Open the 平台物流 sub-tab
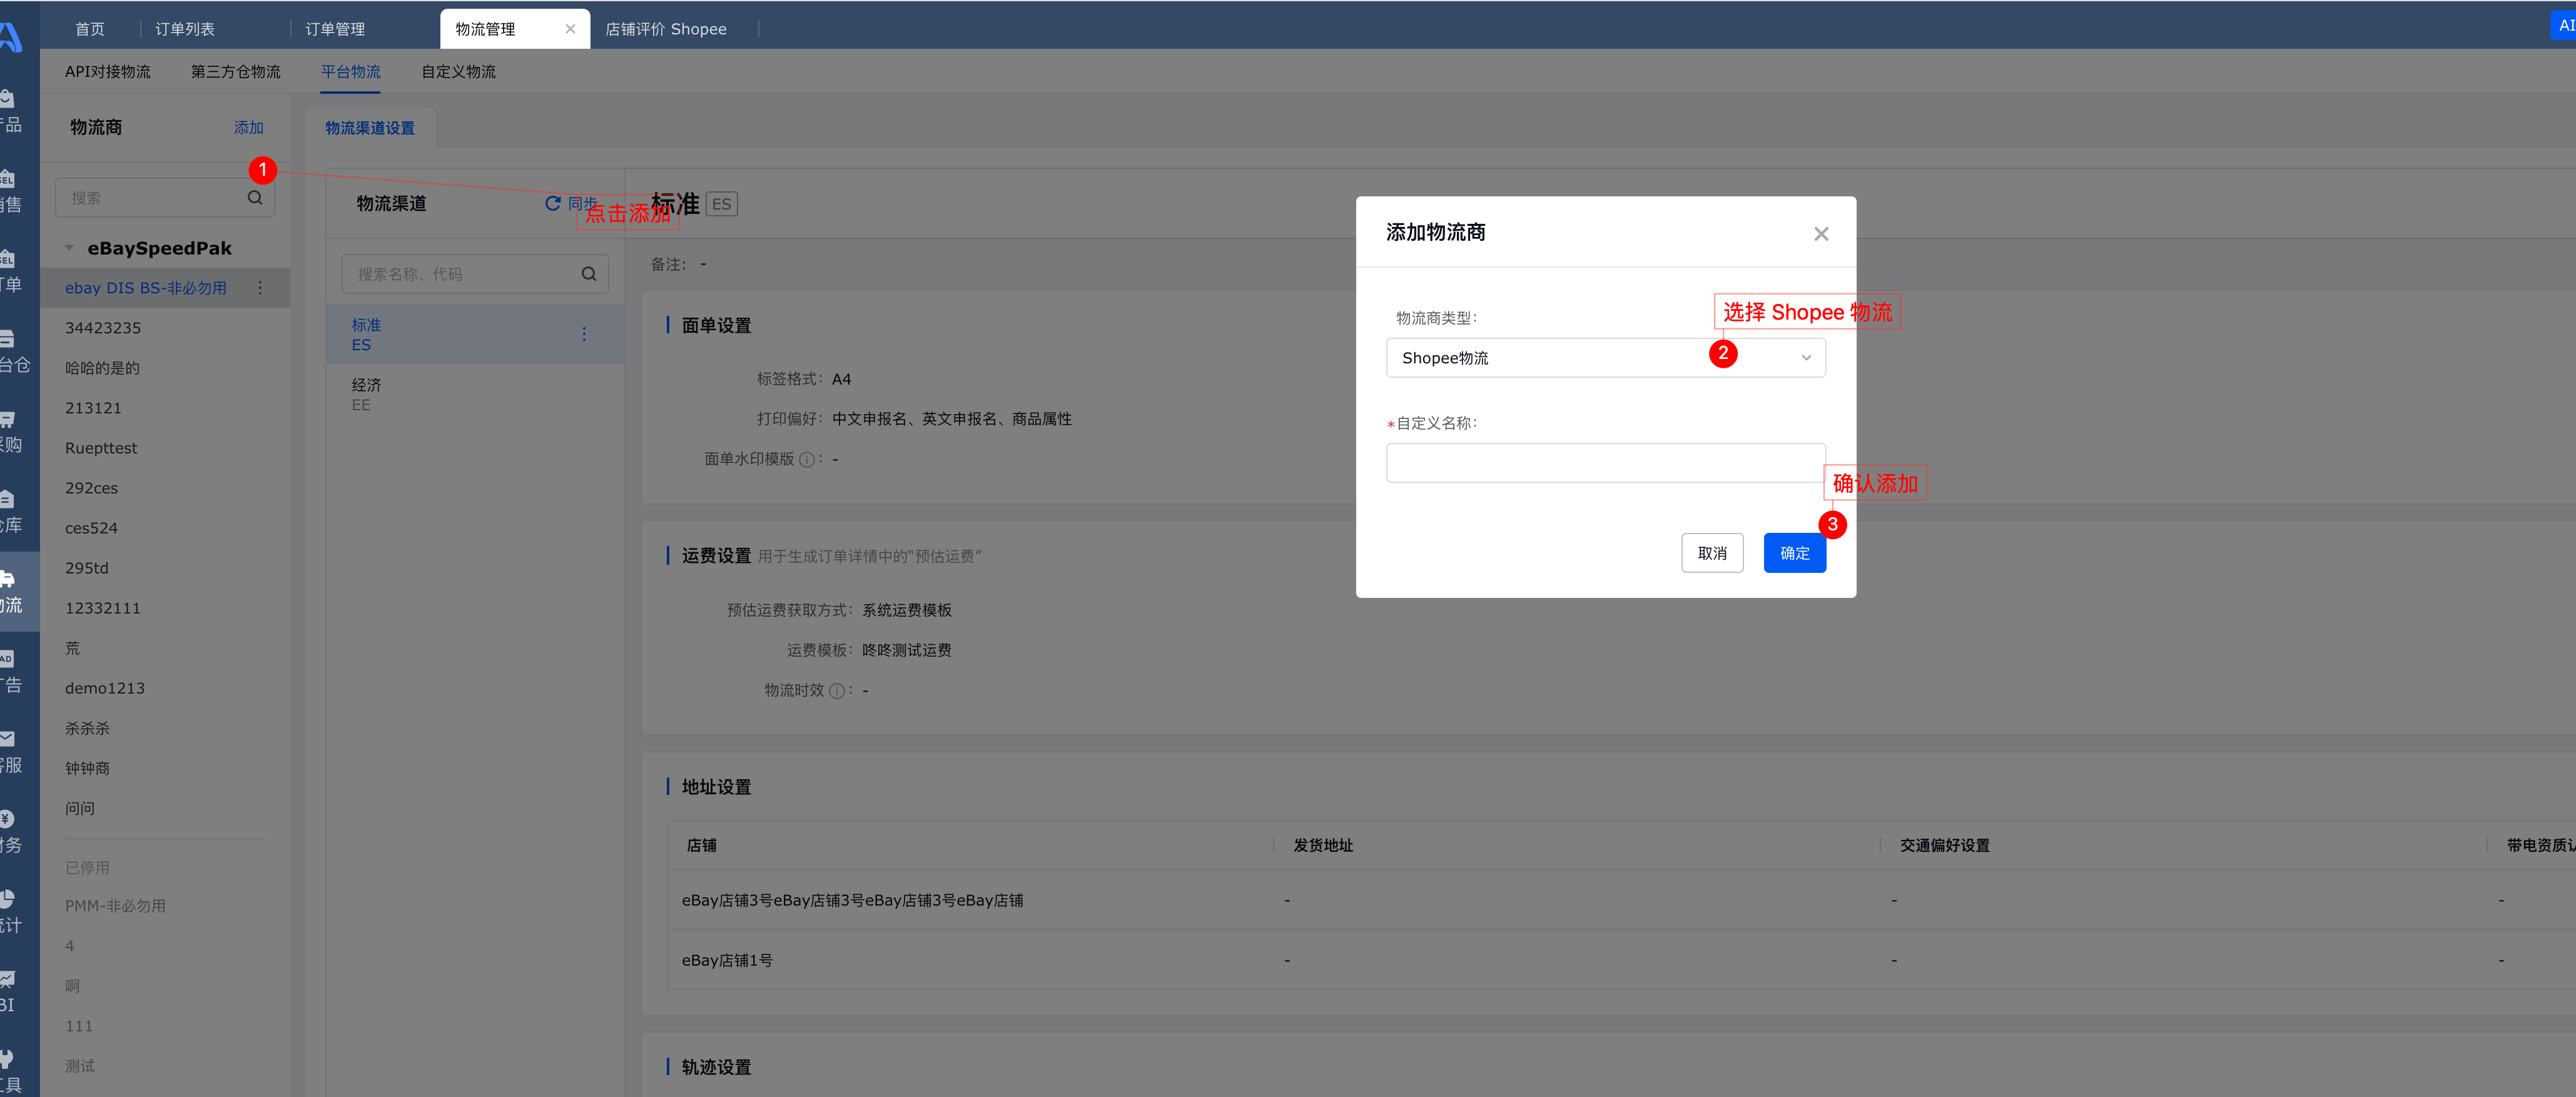This screenshot has height=1097, width=2576. (x=351, y=72)
